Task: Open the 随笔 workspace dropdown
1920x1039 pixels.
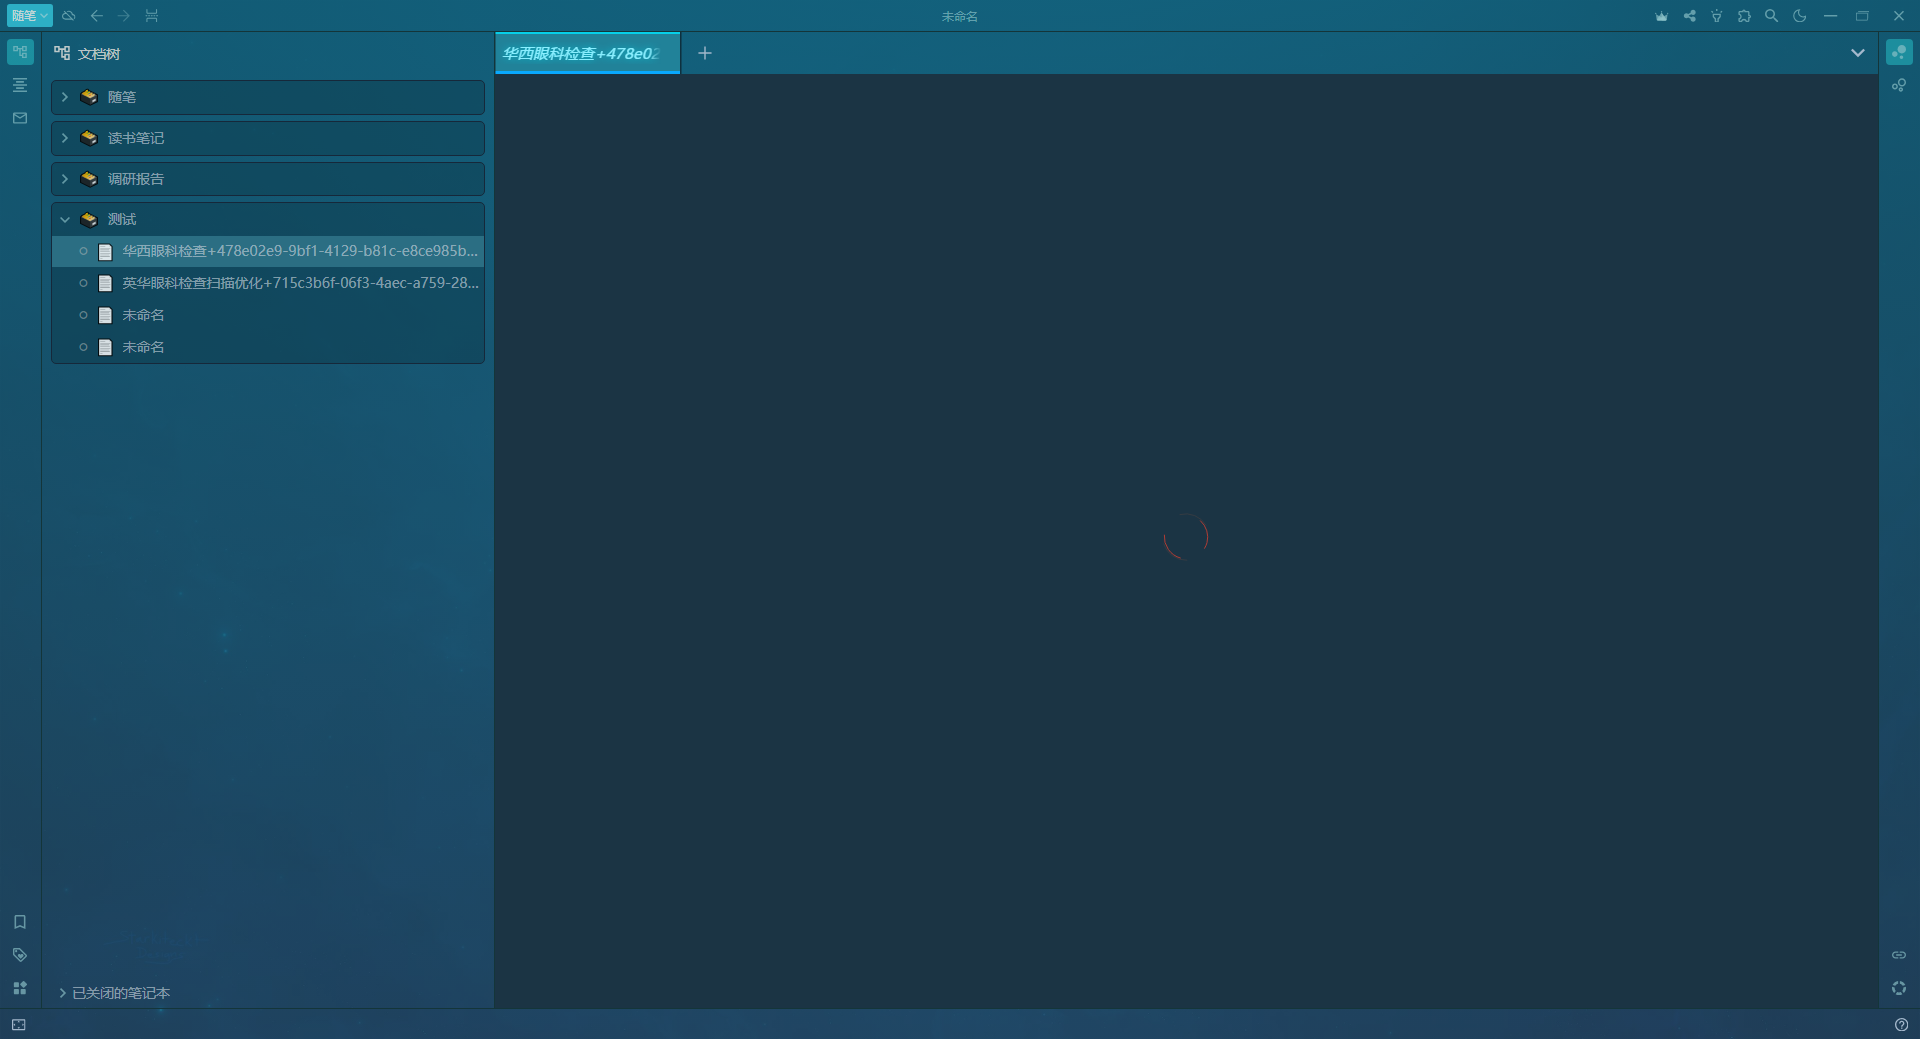Action: [x=29, y=16]
